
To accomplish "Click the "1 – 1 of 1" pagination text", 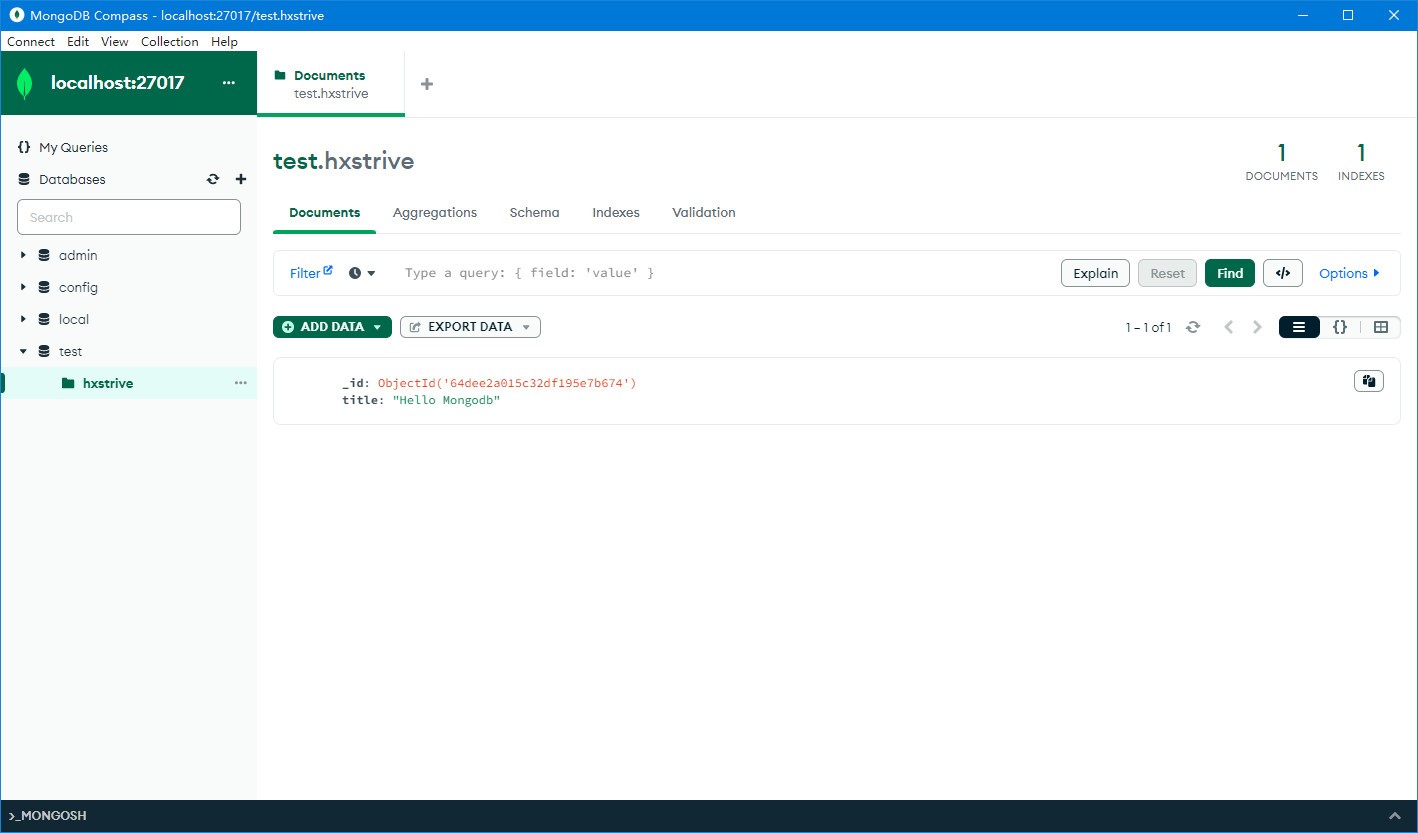I will pyautogui.click(x=1148, y=327).
